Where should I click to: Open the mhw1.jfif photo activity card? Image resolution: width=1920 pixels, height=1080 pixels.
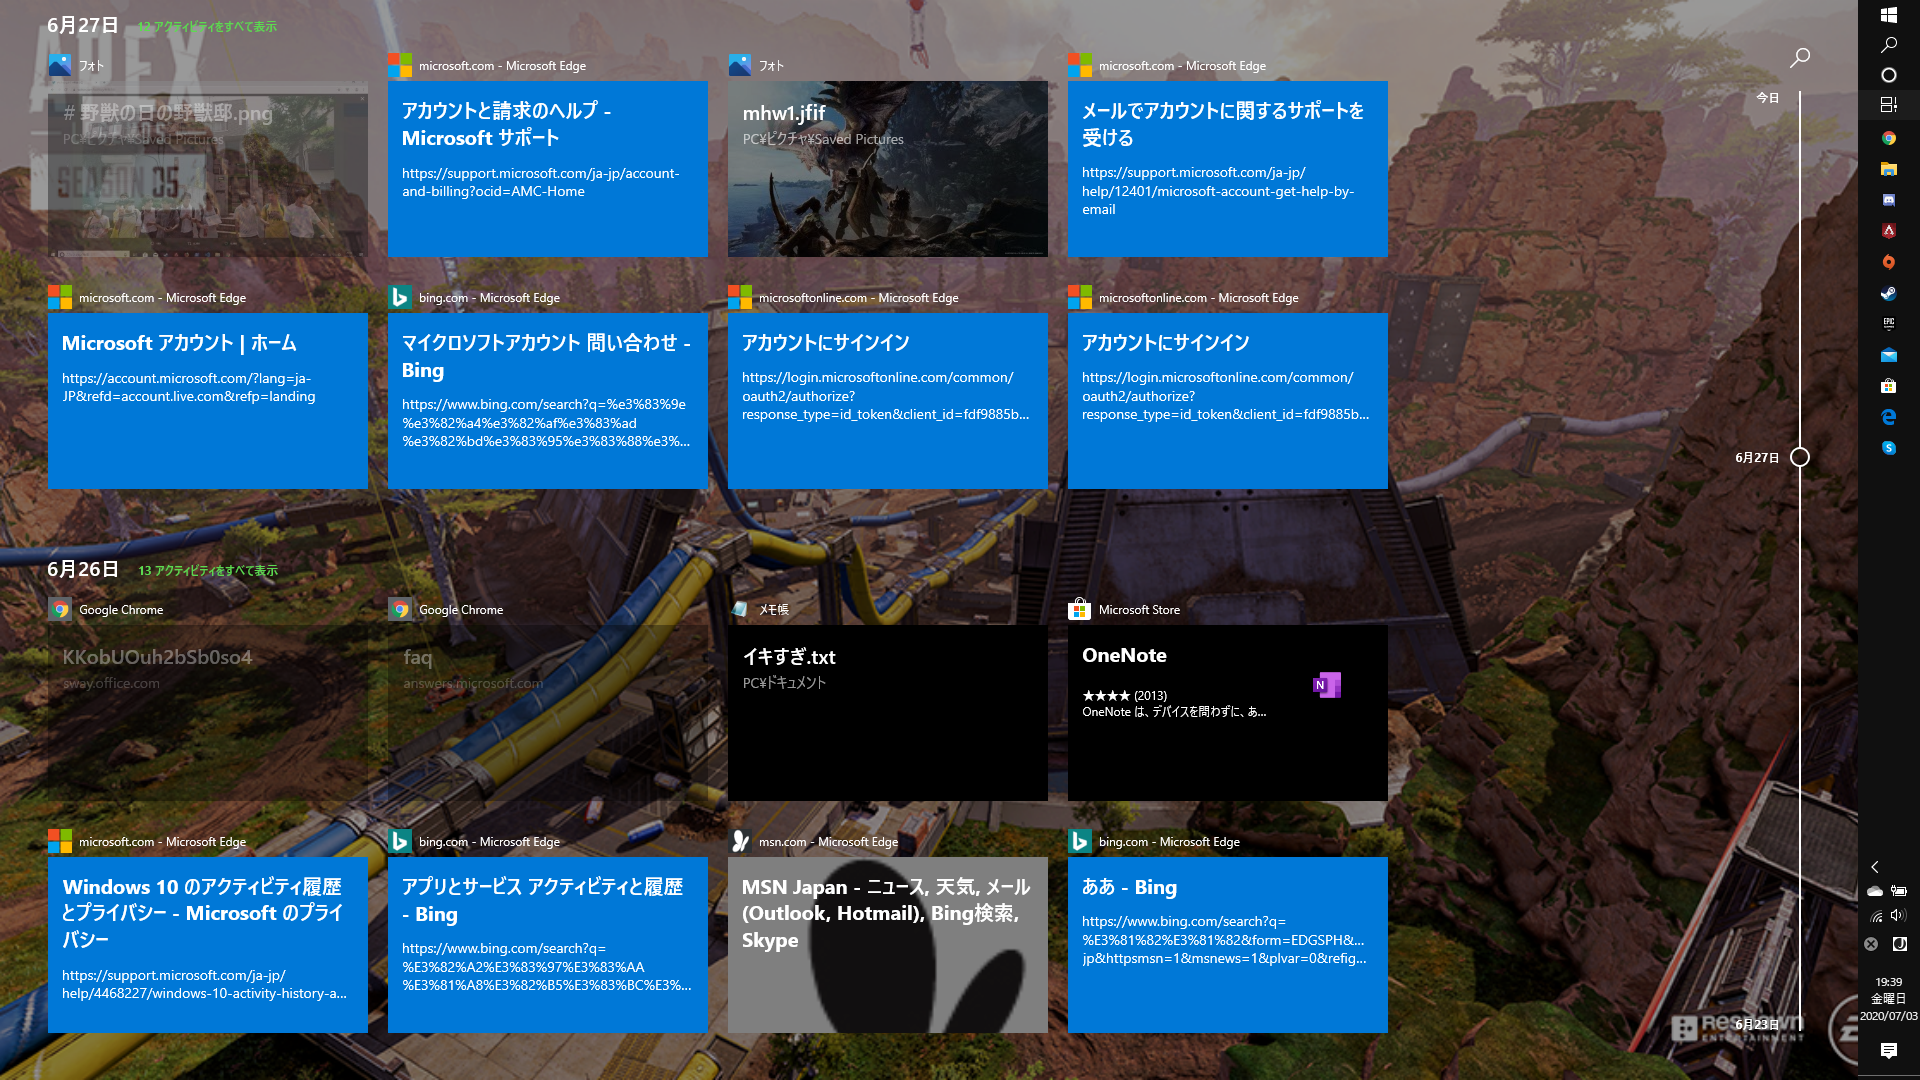[x=888, y=169]
